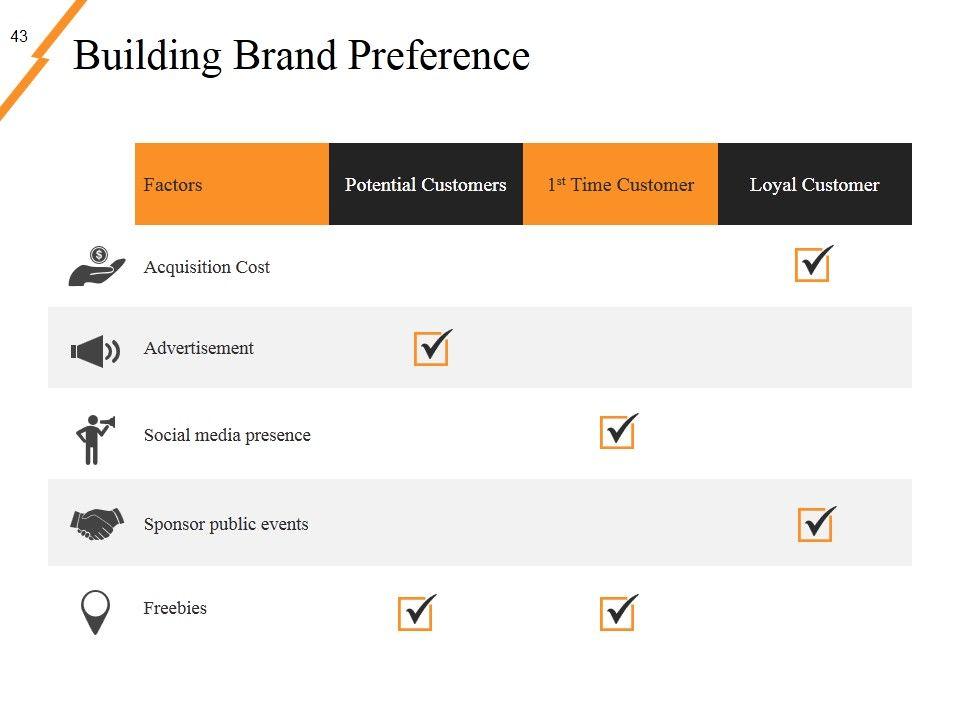This screenshot has height=720, width=960.
Task: Click the Advertisement megaphone speaker icon
Action: tap(95, 351)
